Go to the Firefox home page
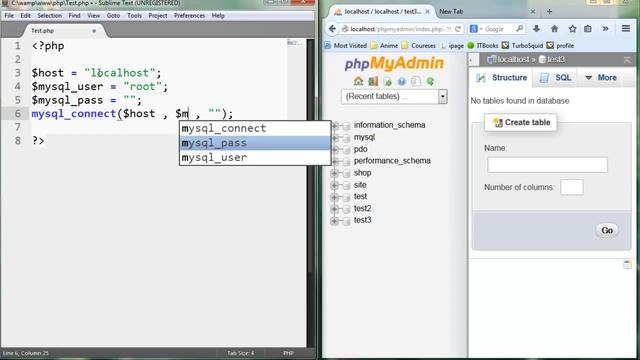Image resolution: width=640 pixels, height=360 pixels. (554, 29)
